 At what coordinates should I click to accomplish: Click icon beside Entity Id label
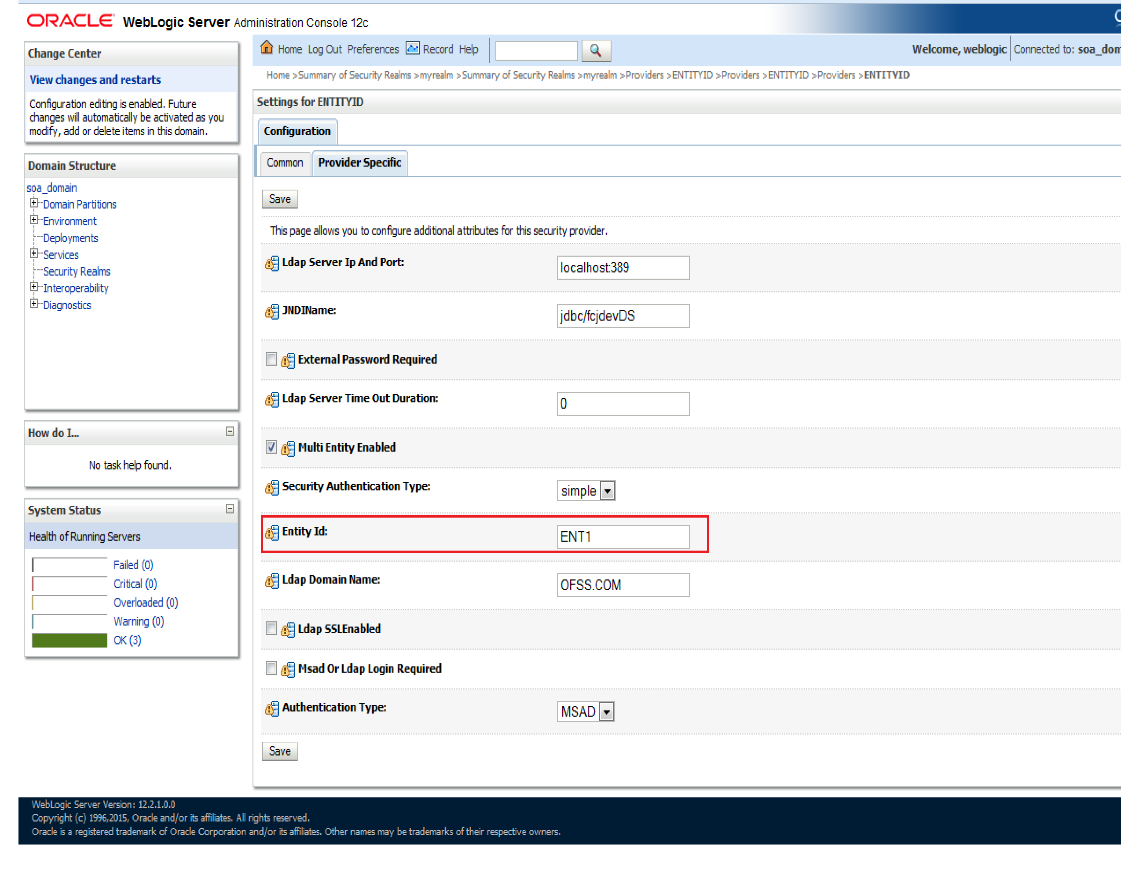coord(272,532)
